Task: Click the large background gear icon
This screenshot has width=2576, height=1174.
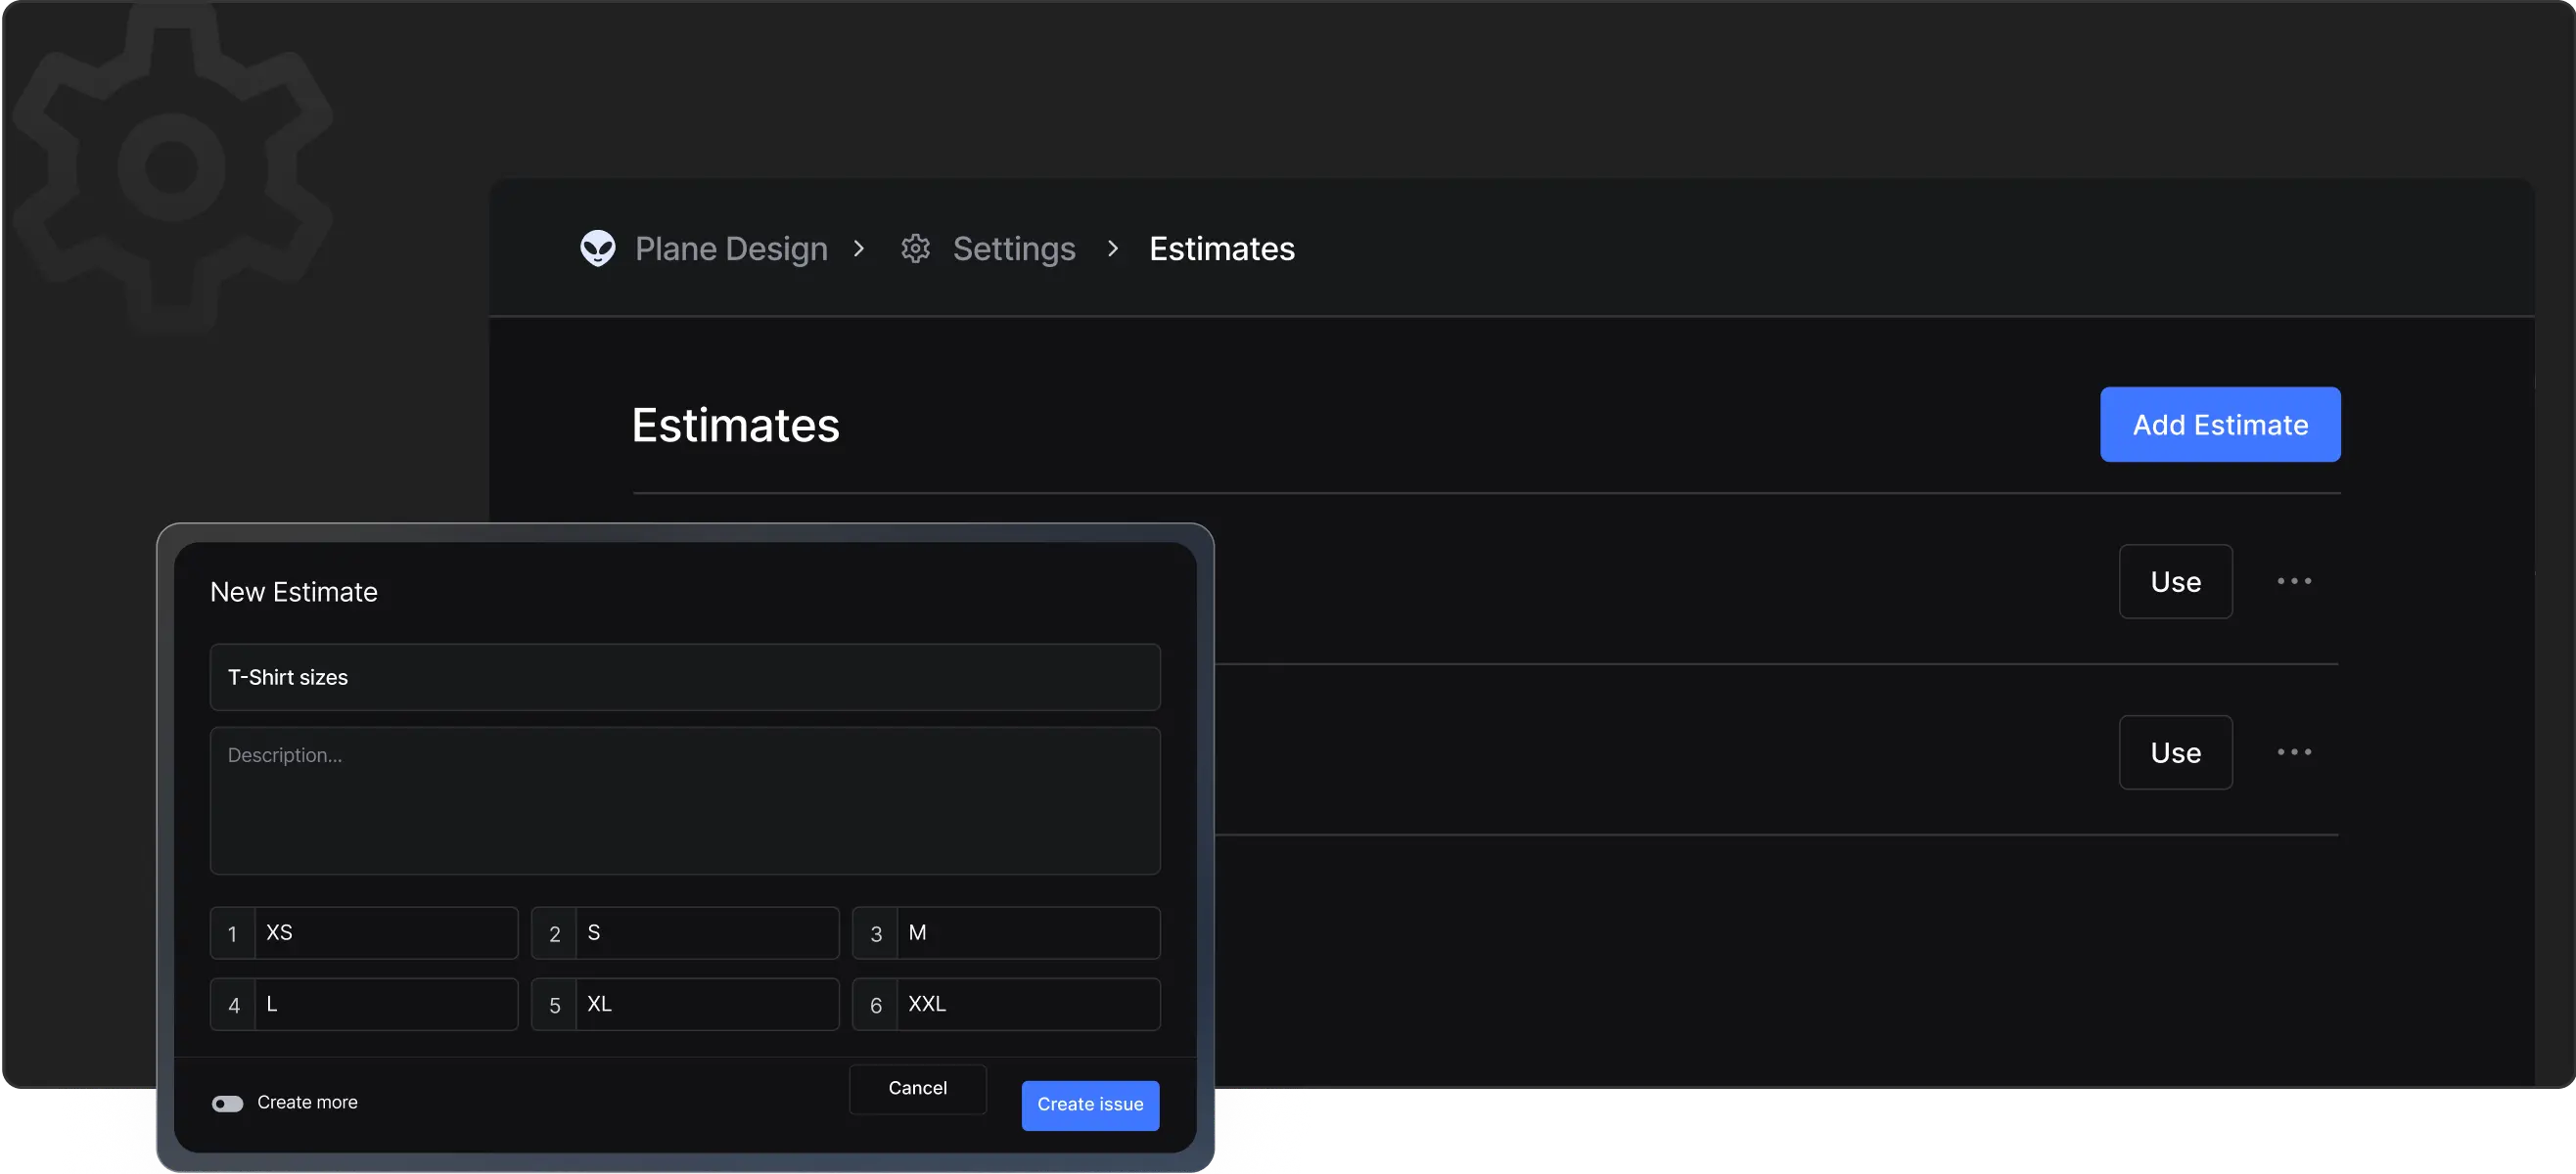Action: 172,167
